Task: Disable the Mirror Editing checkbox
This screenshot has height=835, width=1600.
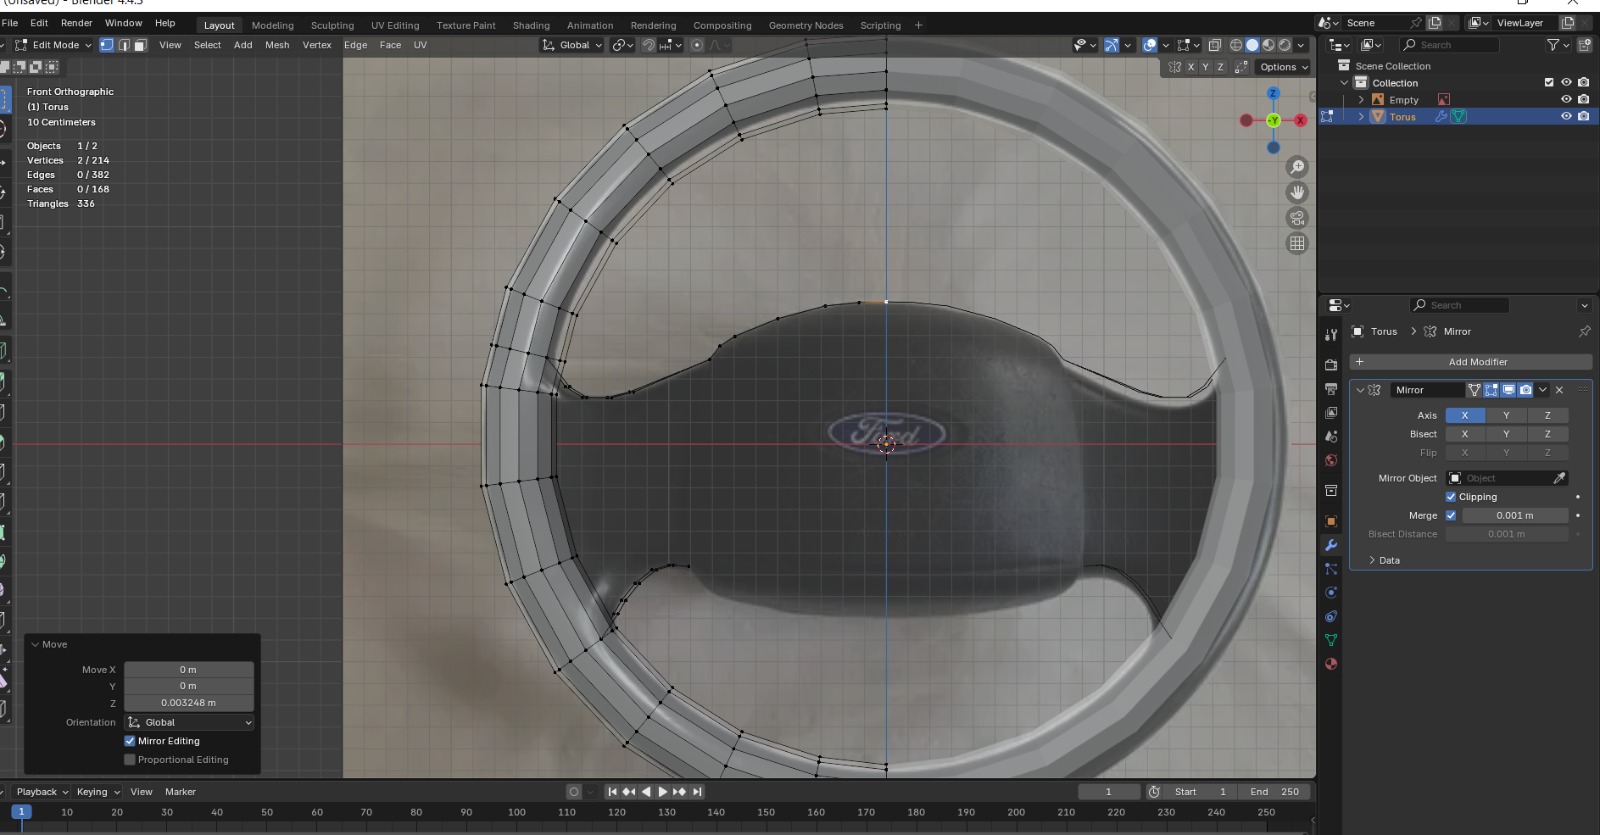Action: (130, 741)
